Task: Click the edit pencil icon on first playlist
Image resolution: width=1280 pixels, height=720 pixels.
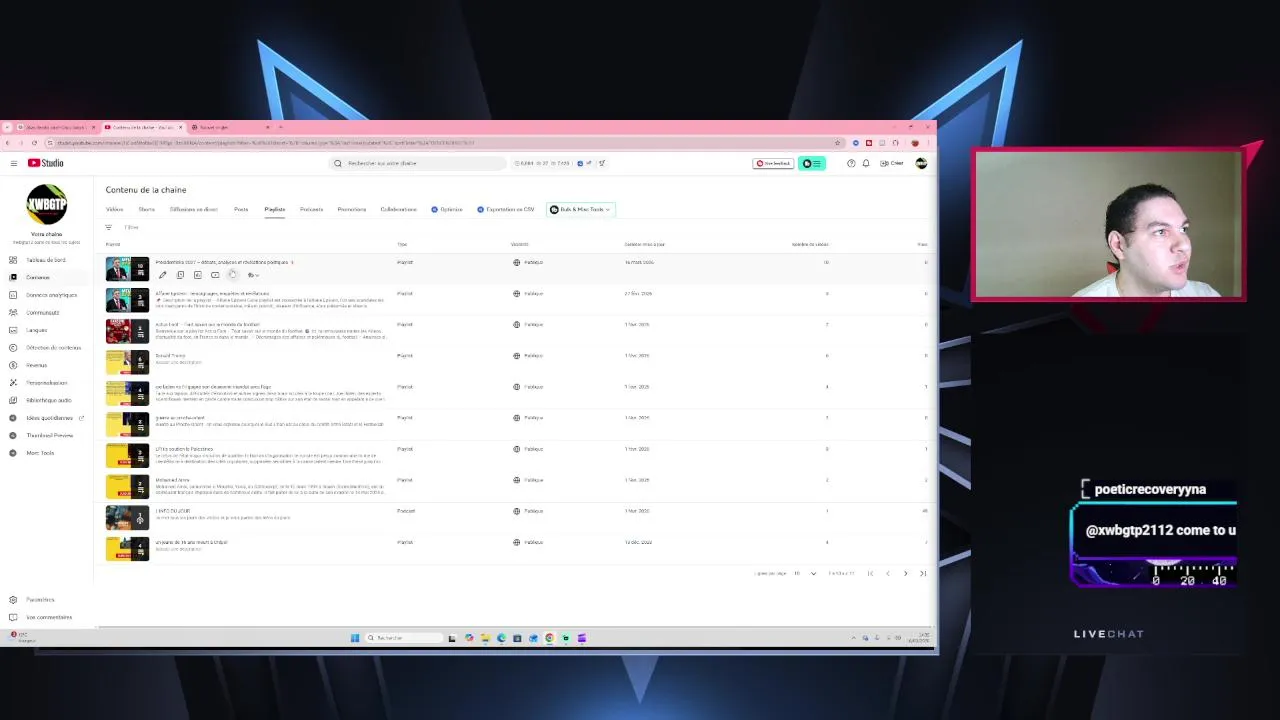Action: point(162,275)
